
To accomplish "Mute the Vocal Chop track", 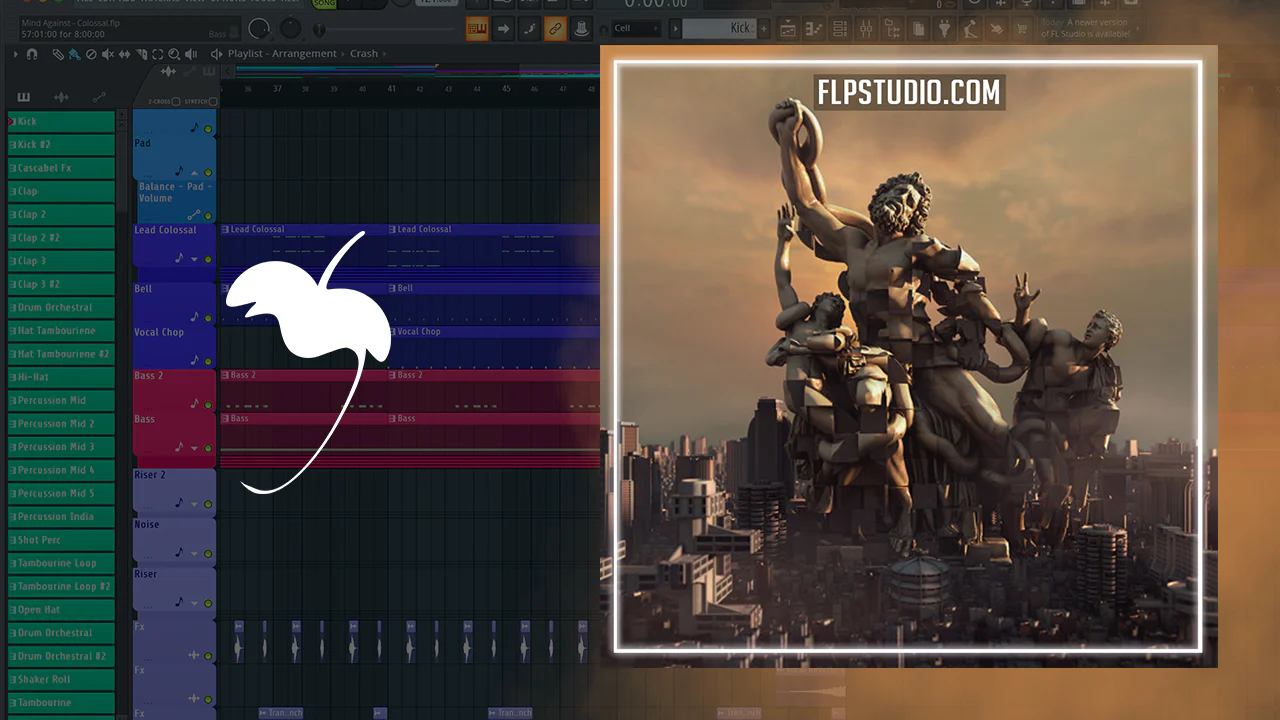I will [208, 361].
